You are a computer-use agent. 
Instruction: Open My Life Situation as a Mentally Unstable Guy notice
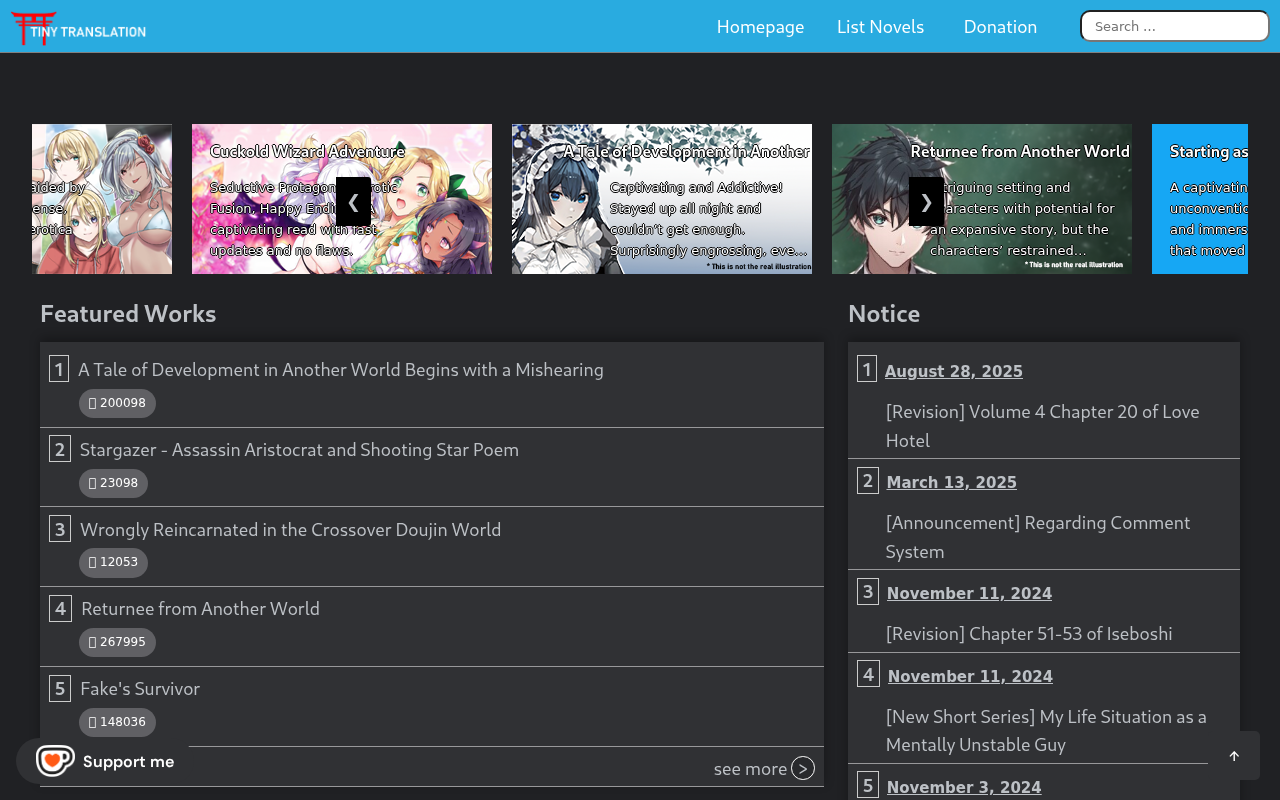pos(1046,730)
